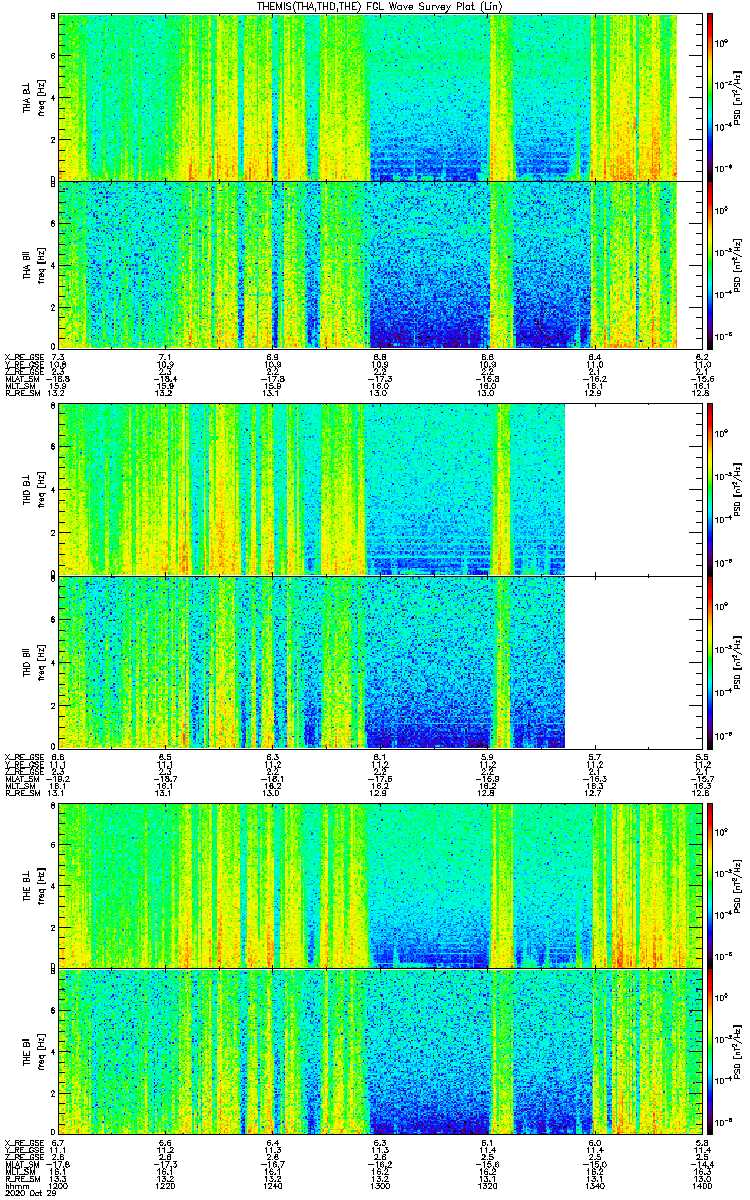Click the blank data gap in THD B⊥ panel
Viewport: 750px width, 1200px height.
tap(633, 489)
